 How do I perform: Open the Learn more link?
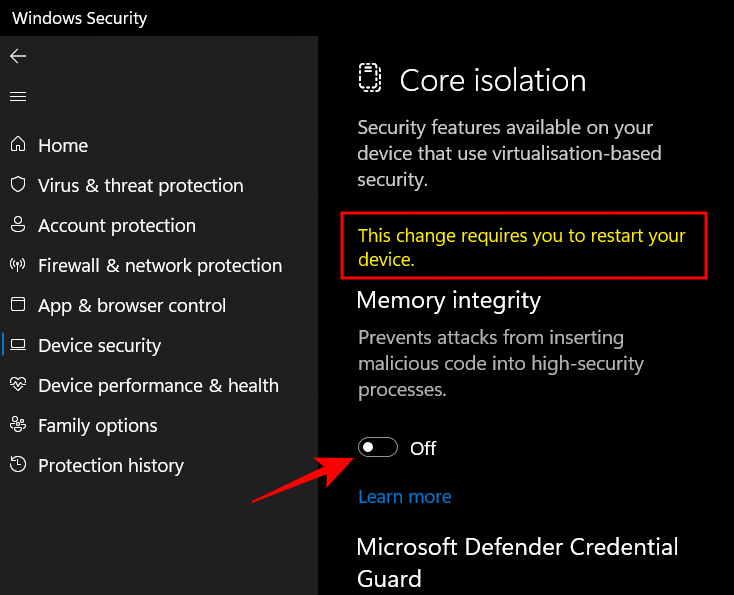tap(404, 497)
